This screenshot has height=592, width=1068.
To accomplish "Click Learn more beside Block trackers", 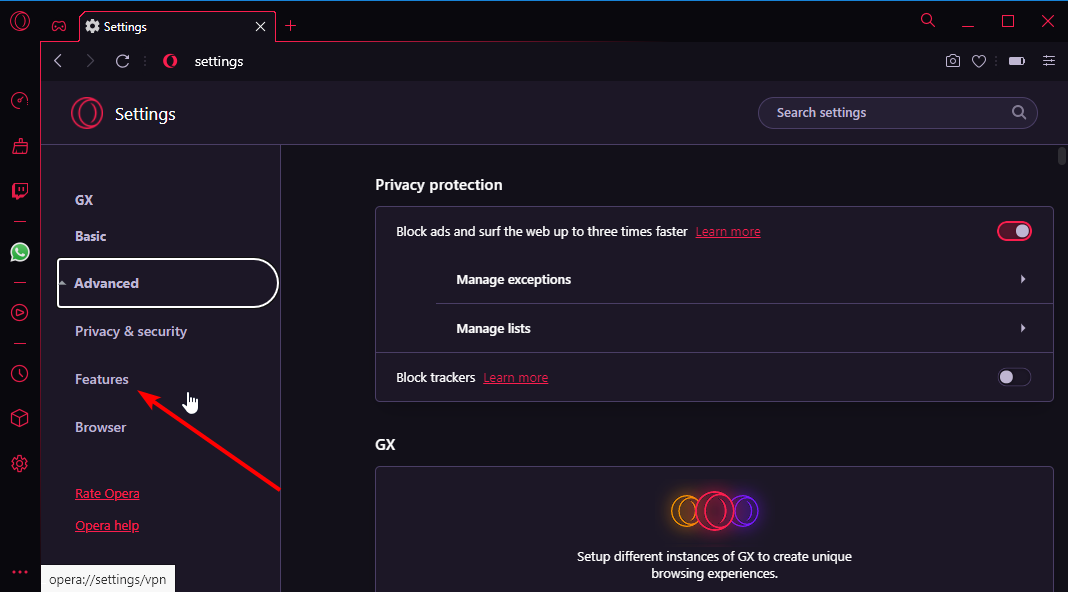I will [x=516, y=377].
